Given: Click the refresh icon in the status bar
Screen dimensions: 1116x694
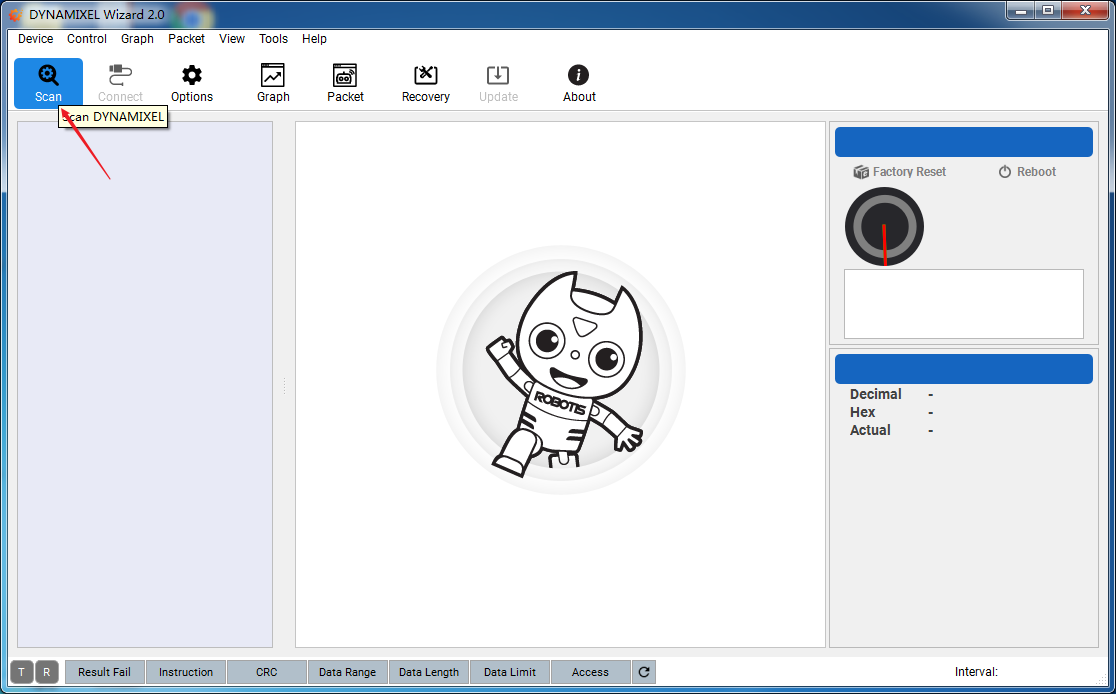Looking at the screenshot, I should [x=644, y=672].
